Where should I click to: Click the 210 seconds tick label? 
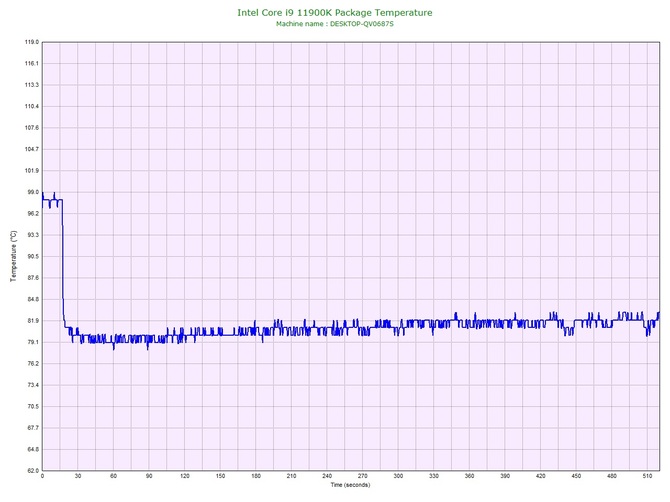coord(291,476)
